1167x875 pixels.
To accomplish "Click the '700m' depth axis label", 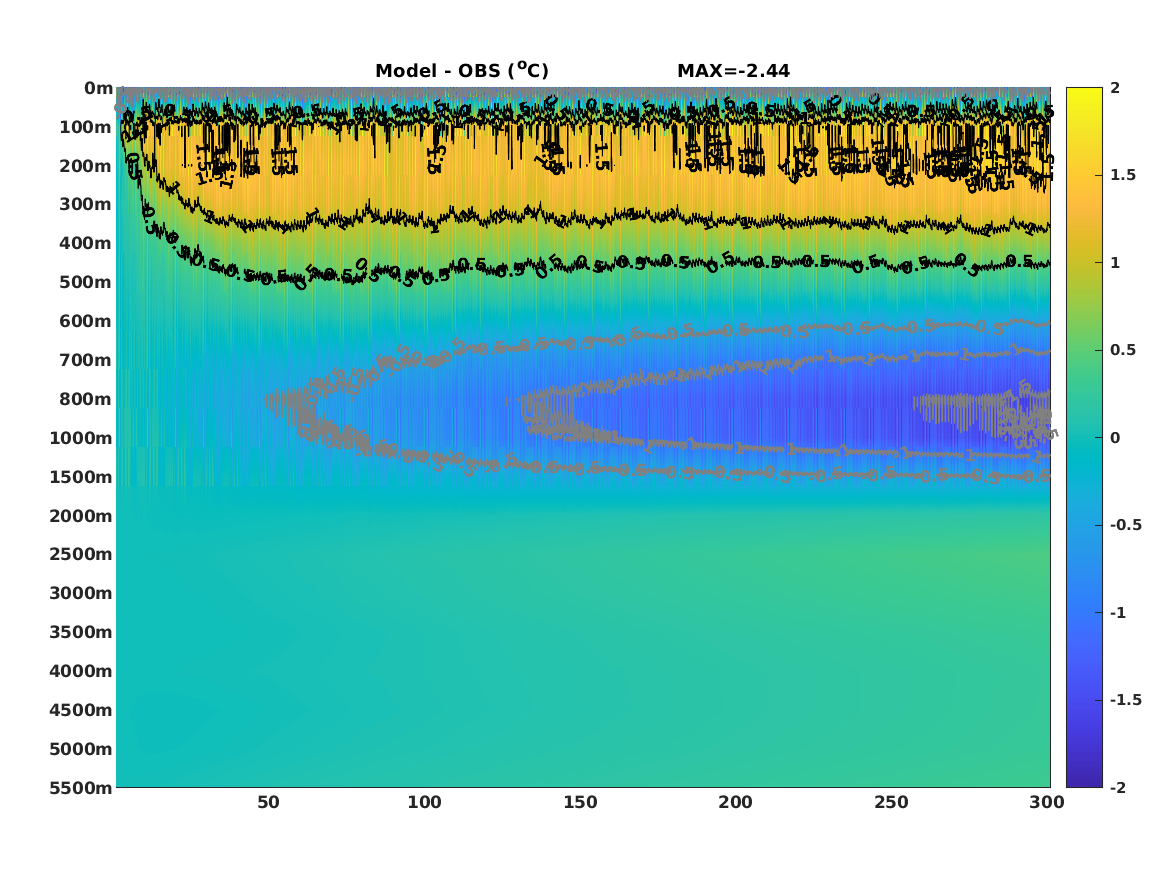I will click(86, 360).
